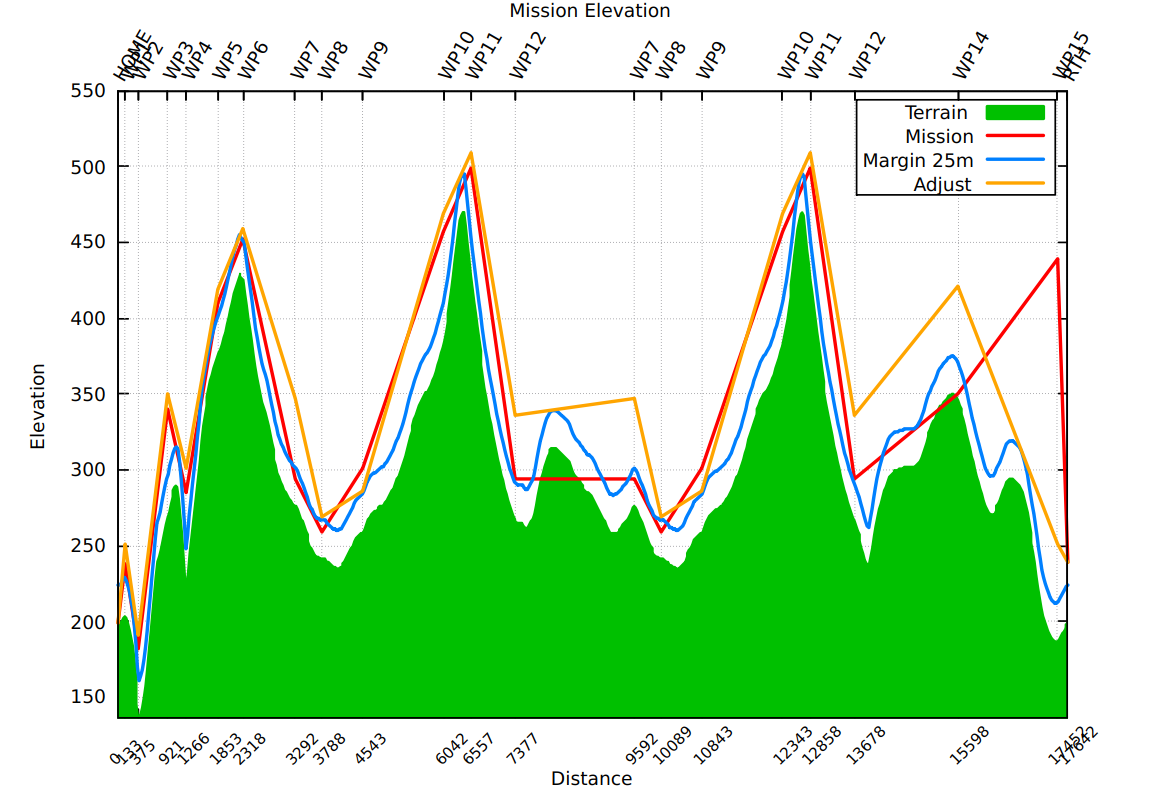Click the WP5 waypoint label
Screen dimensions: 1158x791
[x=227, y=61]
